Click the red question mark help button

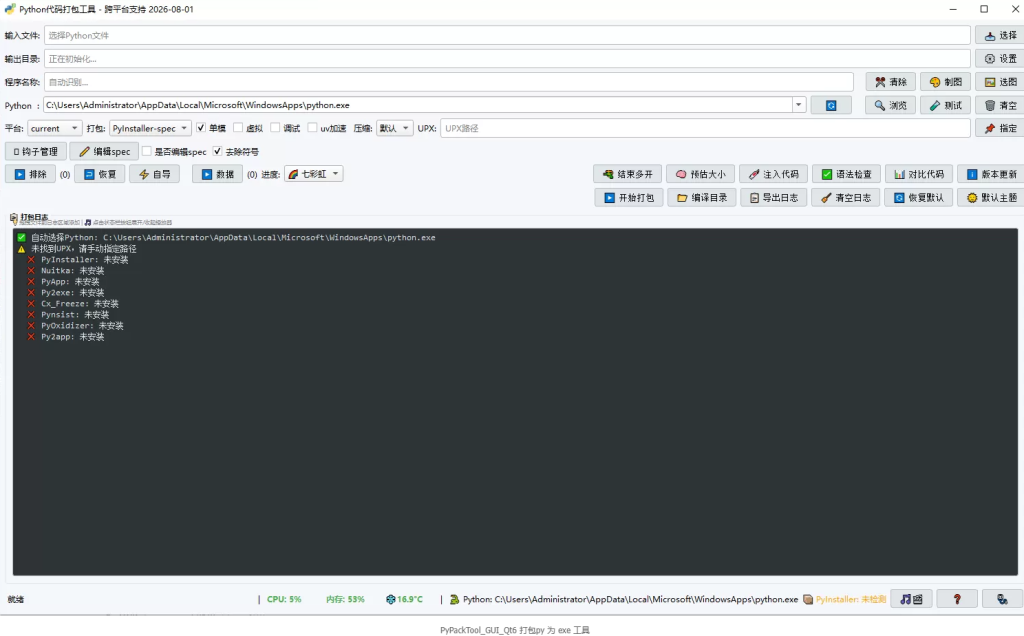pos(957,599)
